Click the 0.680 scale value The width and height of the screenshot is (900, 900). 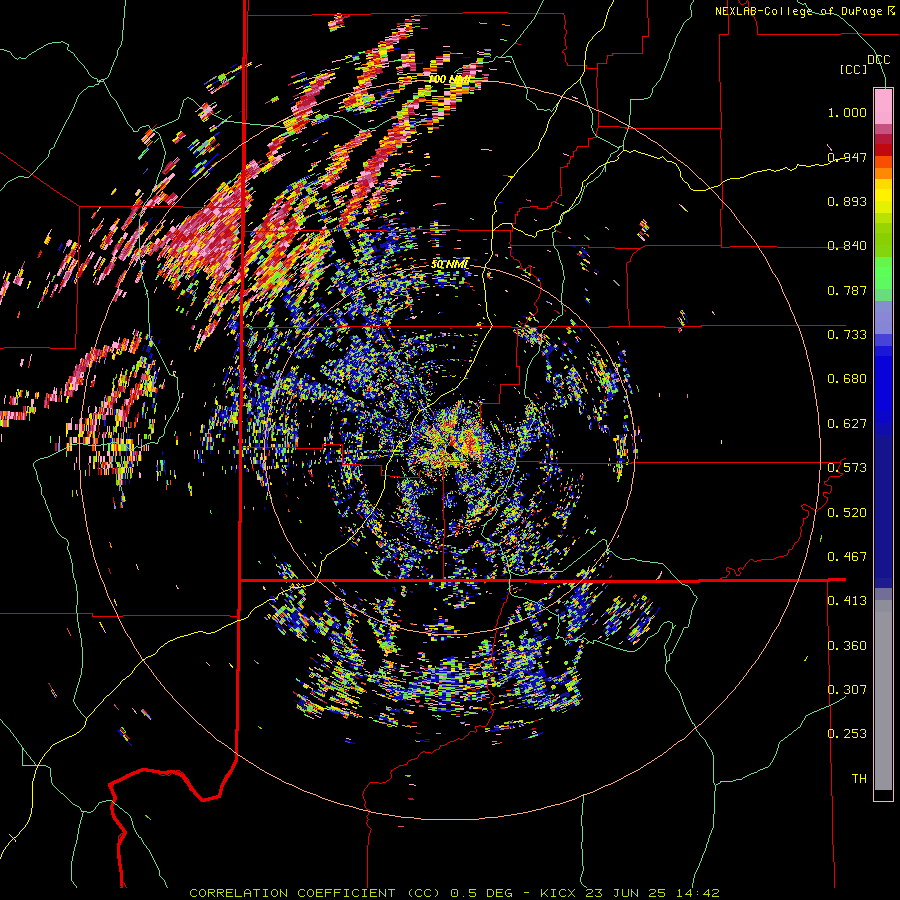click(847, 379)
